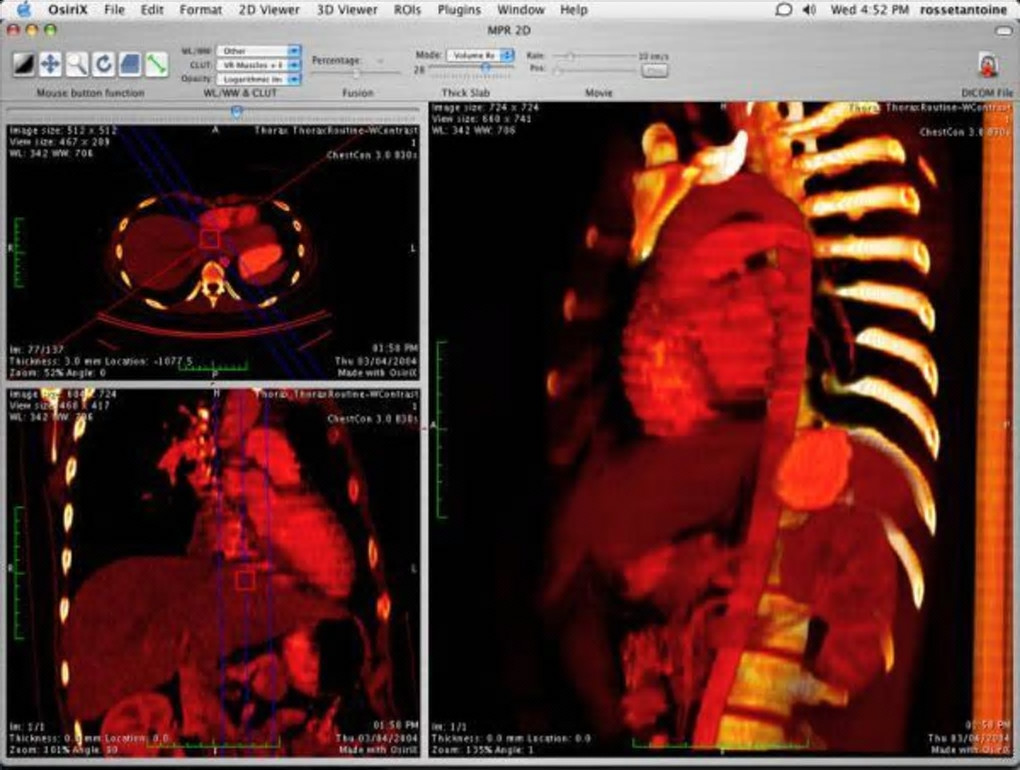This screenshot has height=770, width=1020.
Task: Open the 3D Viewer menu
Action: pyautogui.click(x=347, y=10)
